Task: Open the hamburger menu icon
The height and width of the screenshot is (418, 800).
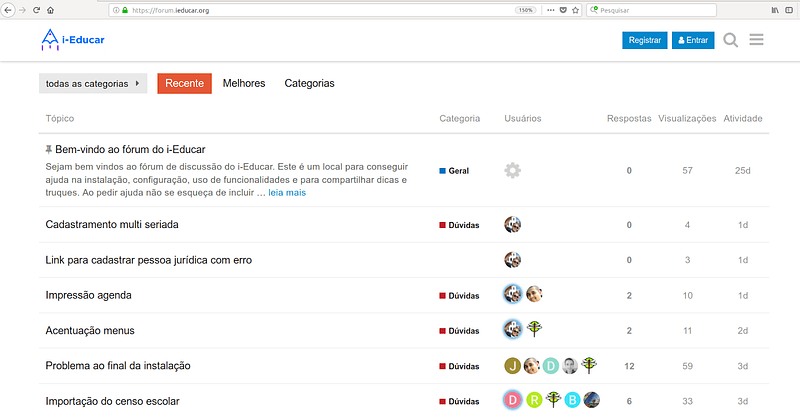Action: (756, 39)
